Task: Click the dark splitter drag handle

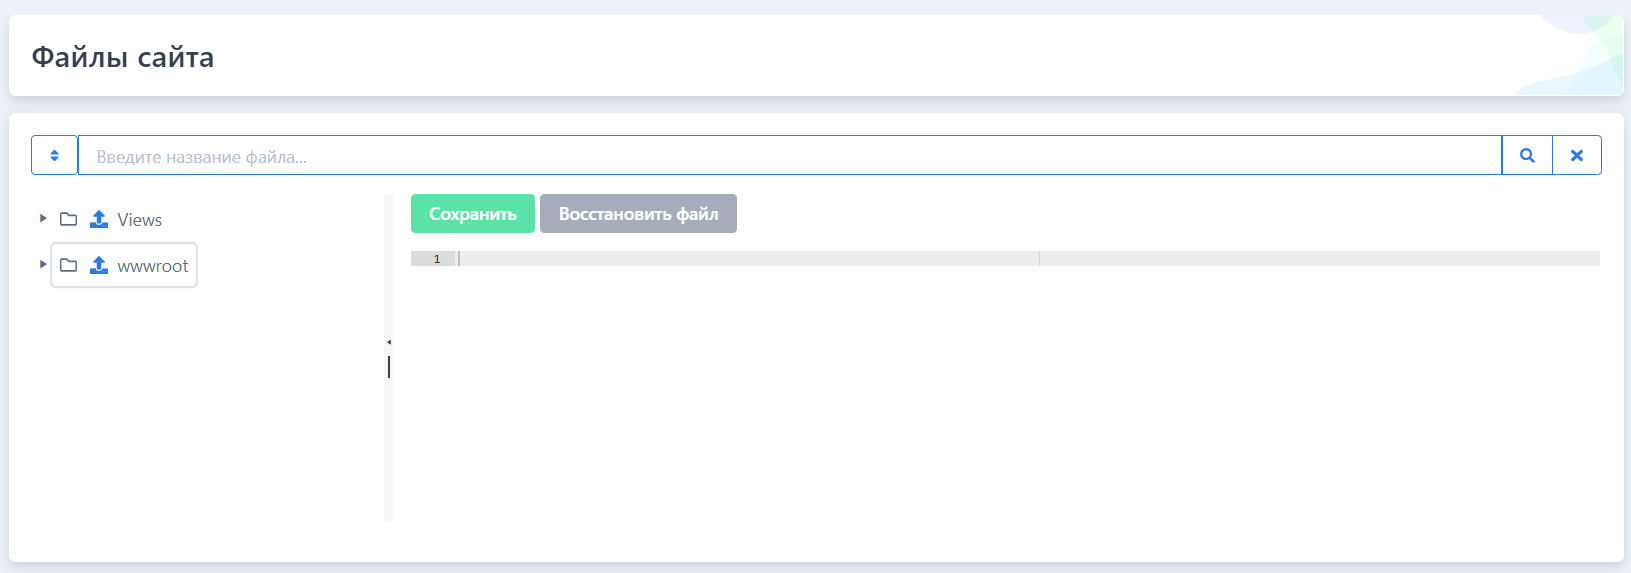Action: 389,367
